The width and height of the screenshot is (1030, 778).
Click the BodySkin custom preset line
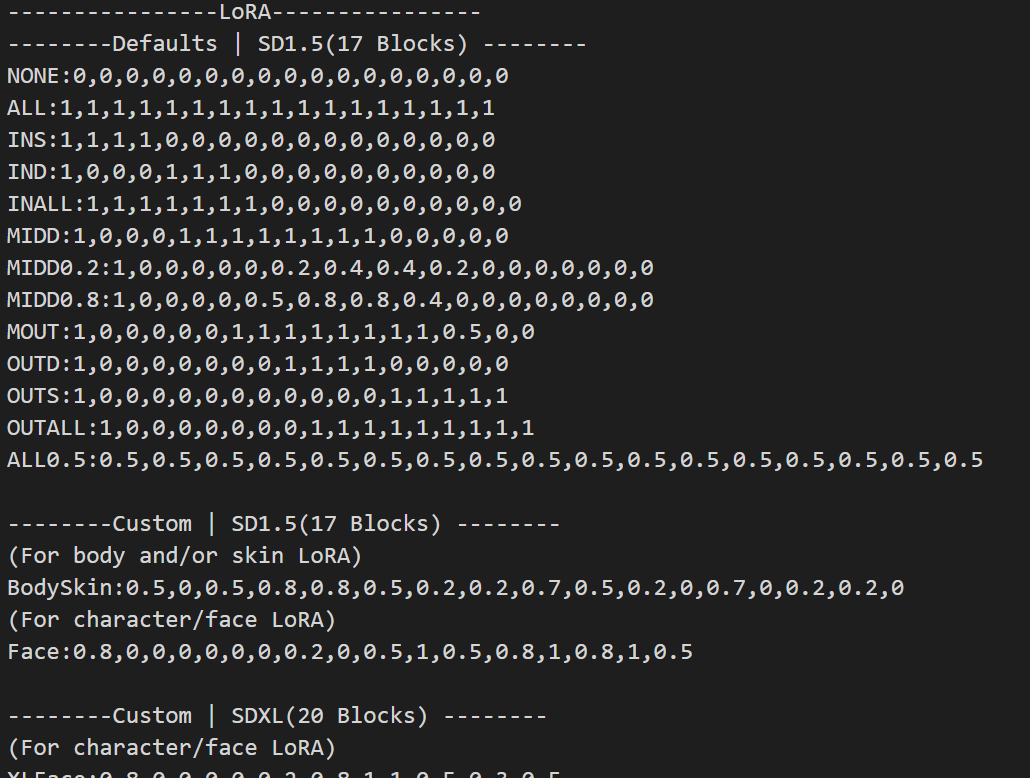tap(455, 588)
